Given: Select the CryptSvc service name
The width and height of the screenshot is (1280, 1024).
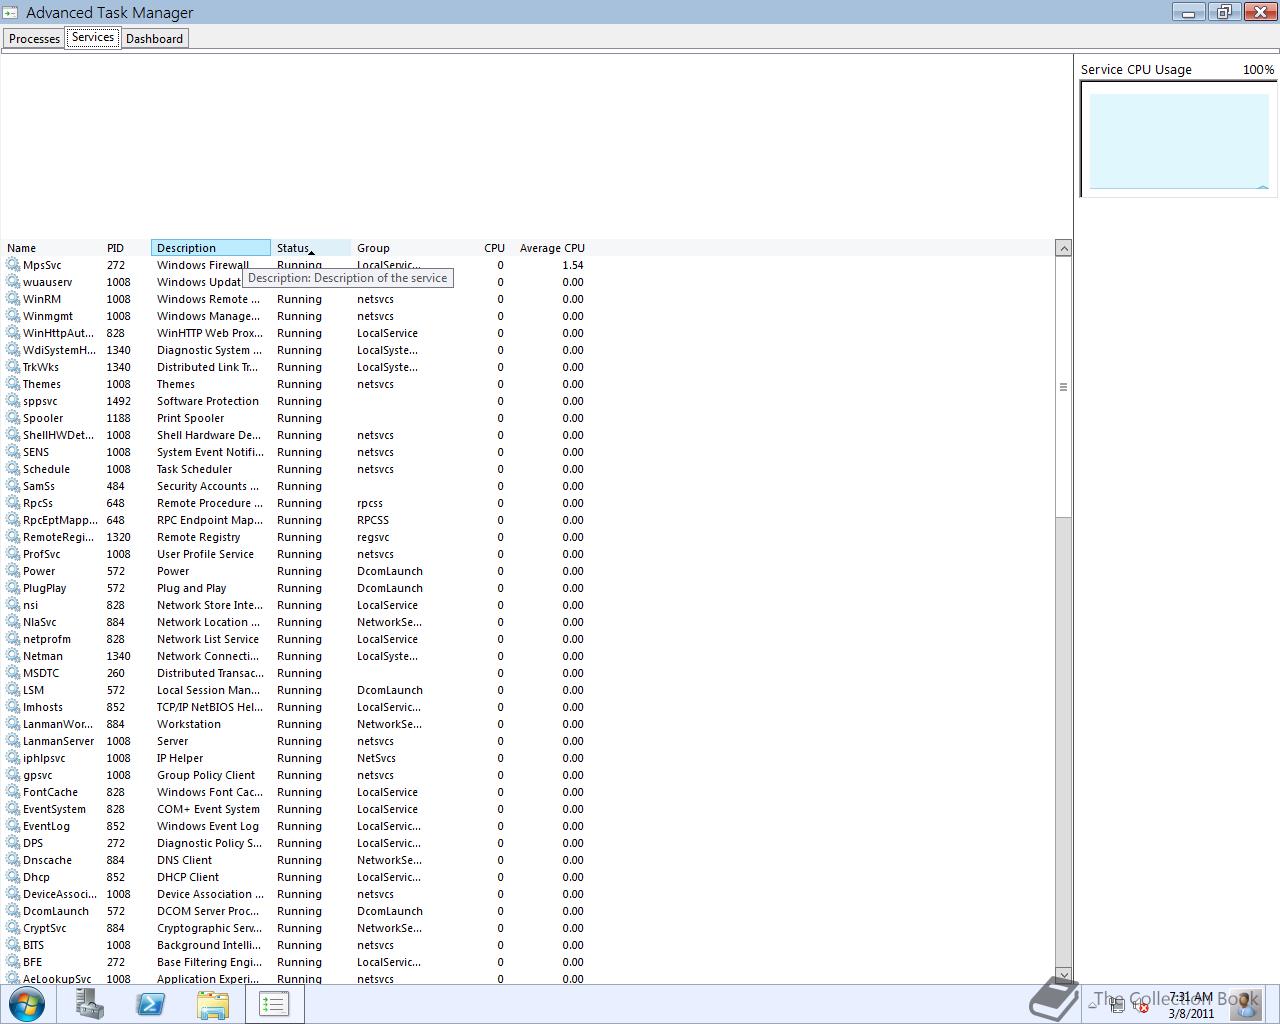Looking at the screenshot, I should tap(44, 928).
